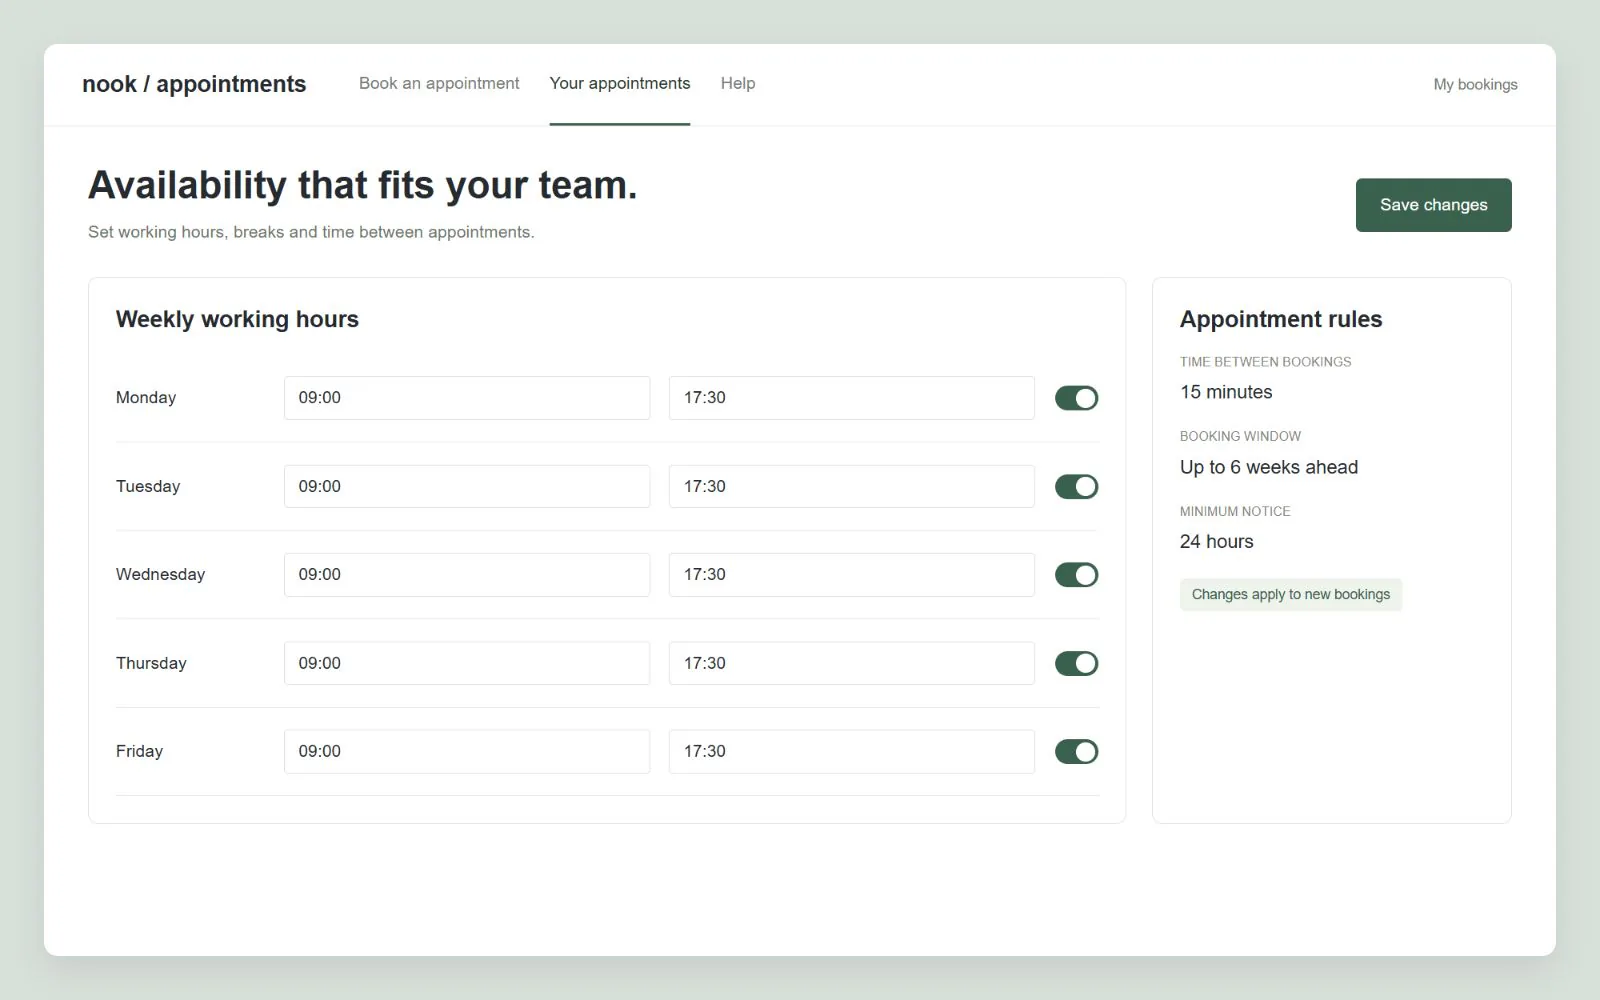This screenshot has width=1600, height=1000.
Task: Disable the Wednesday working hours toggle
Action: [x=1076, y=575]
